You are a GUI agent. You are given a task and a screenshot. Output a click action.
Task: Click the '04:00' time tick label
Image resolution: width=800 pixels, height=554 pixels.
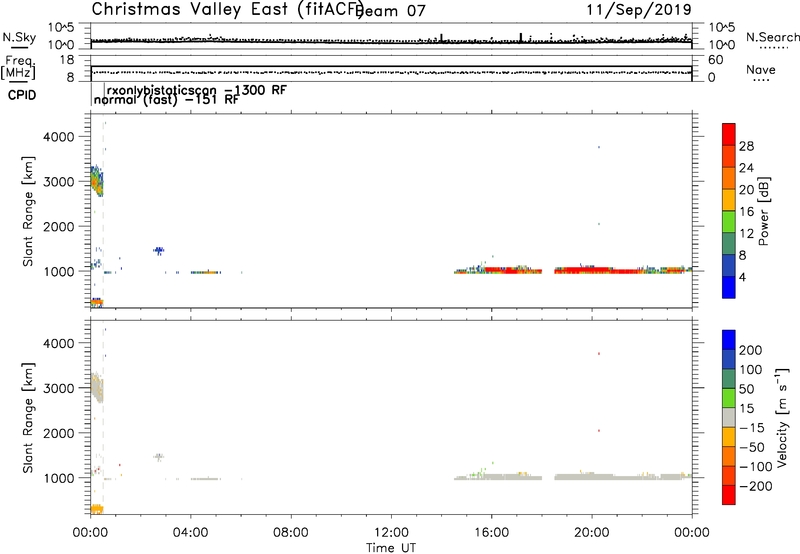coord(190,533)
